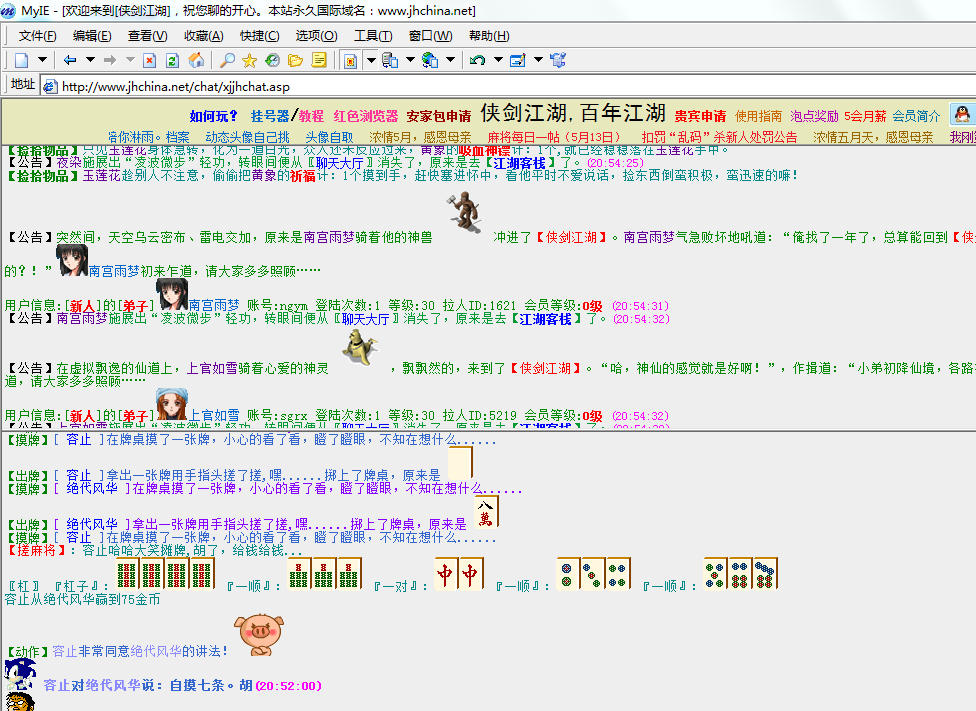The image size is (976, 711).
Task: Open the 工具(T) menu
Action: point(373,36)
